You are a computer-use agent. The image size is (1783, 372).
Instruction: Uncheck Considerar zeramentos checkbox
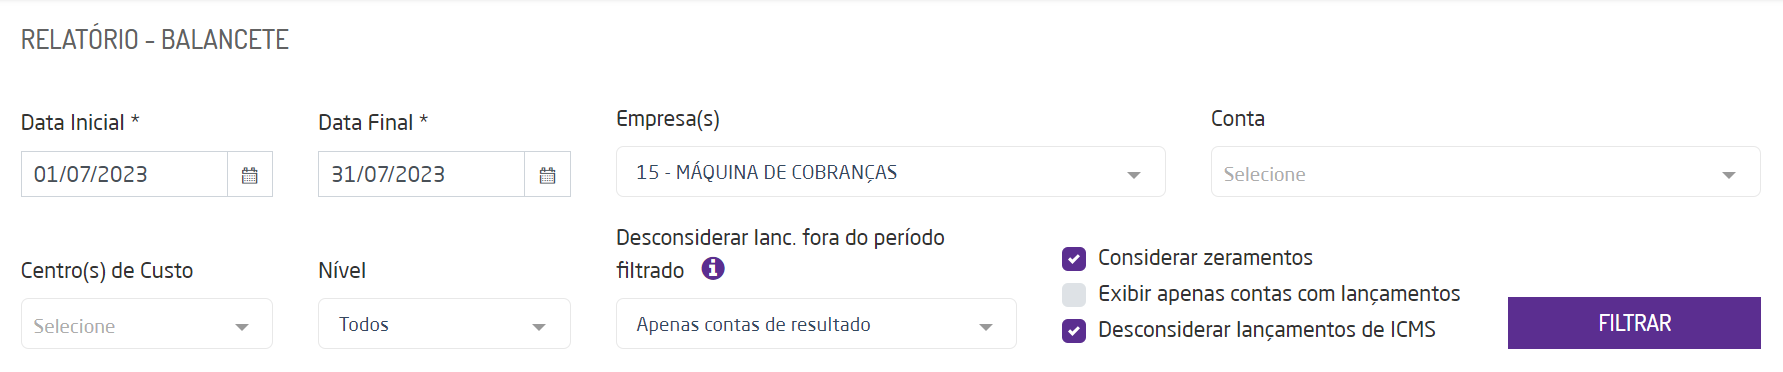tap(1074, 259)
